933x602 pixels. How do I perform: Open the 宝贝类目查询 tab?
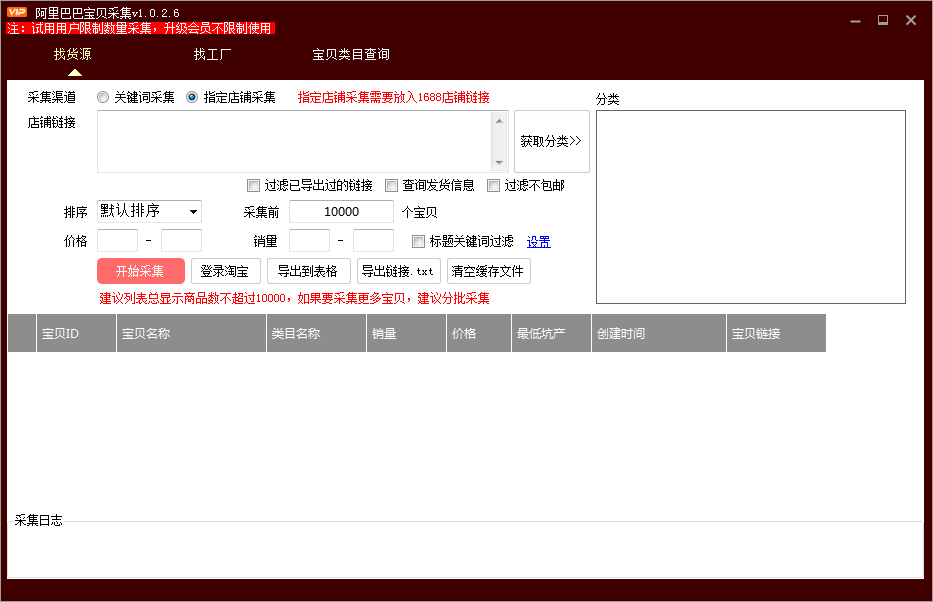click(x=351, y=54)
